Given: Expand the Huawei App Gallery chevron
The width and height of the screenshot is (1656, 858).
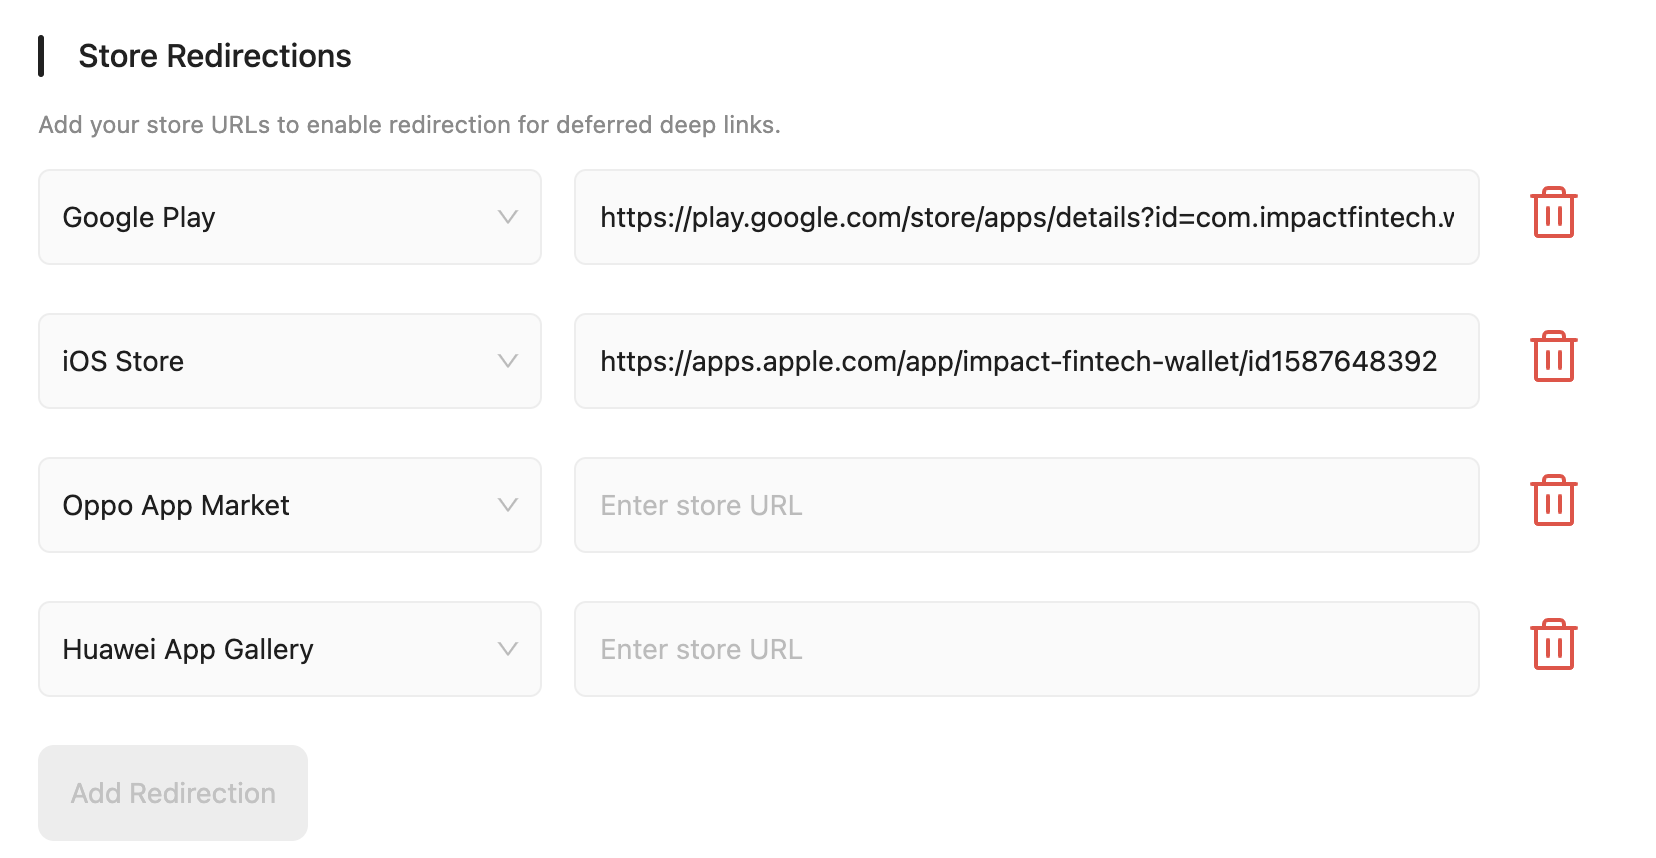Looking at the screenshot, I should tap(508, 649).
